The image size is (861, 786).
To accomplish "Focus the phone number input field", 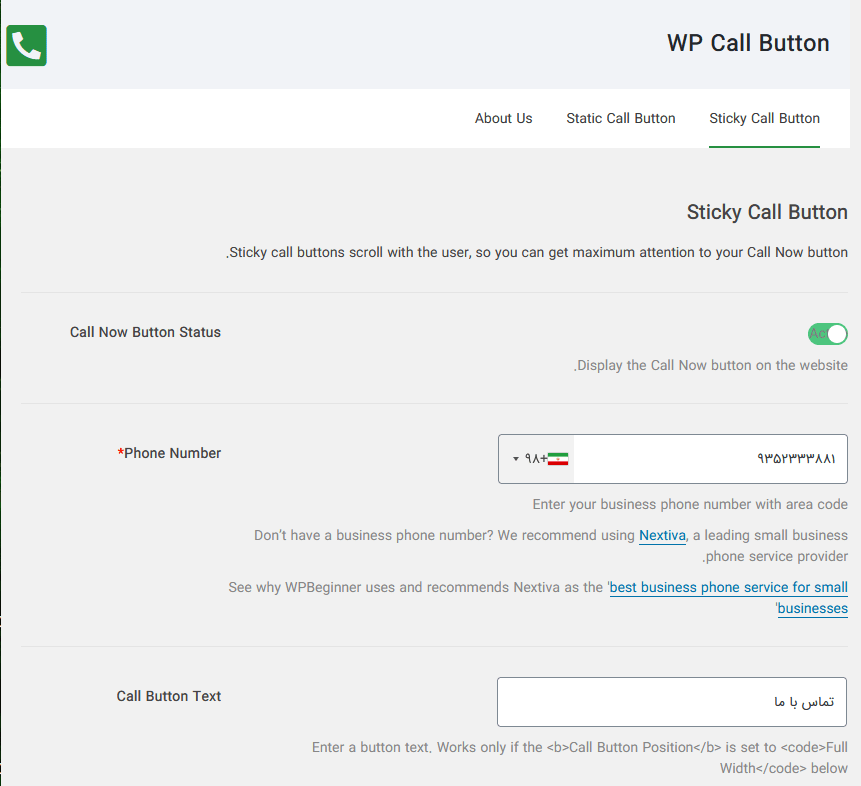I will [x=710, y=459].
